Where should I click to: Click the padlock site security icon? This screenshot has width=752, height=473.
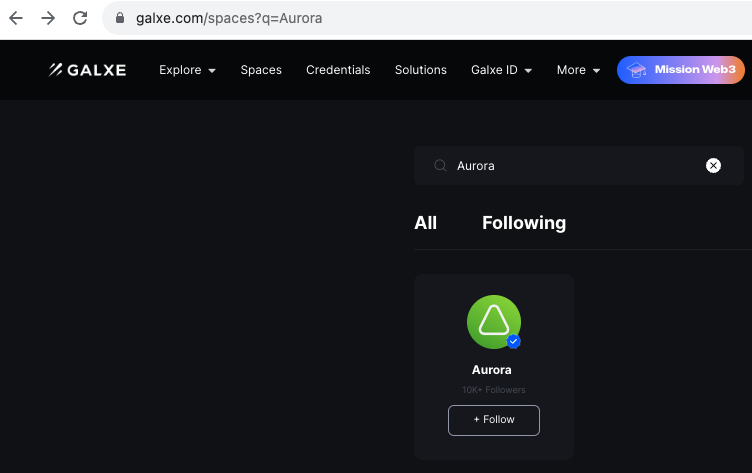(x=120, y=18)
